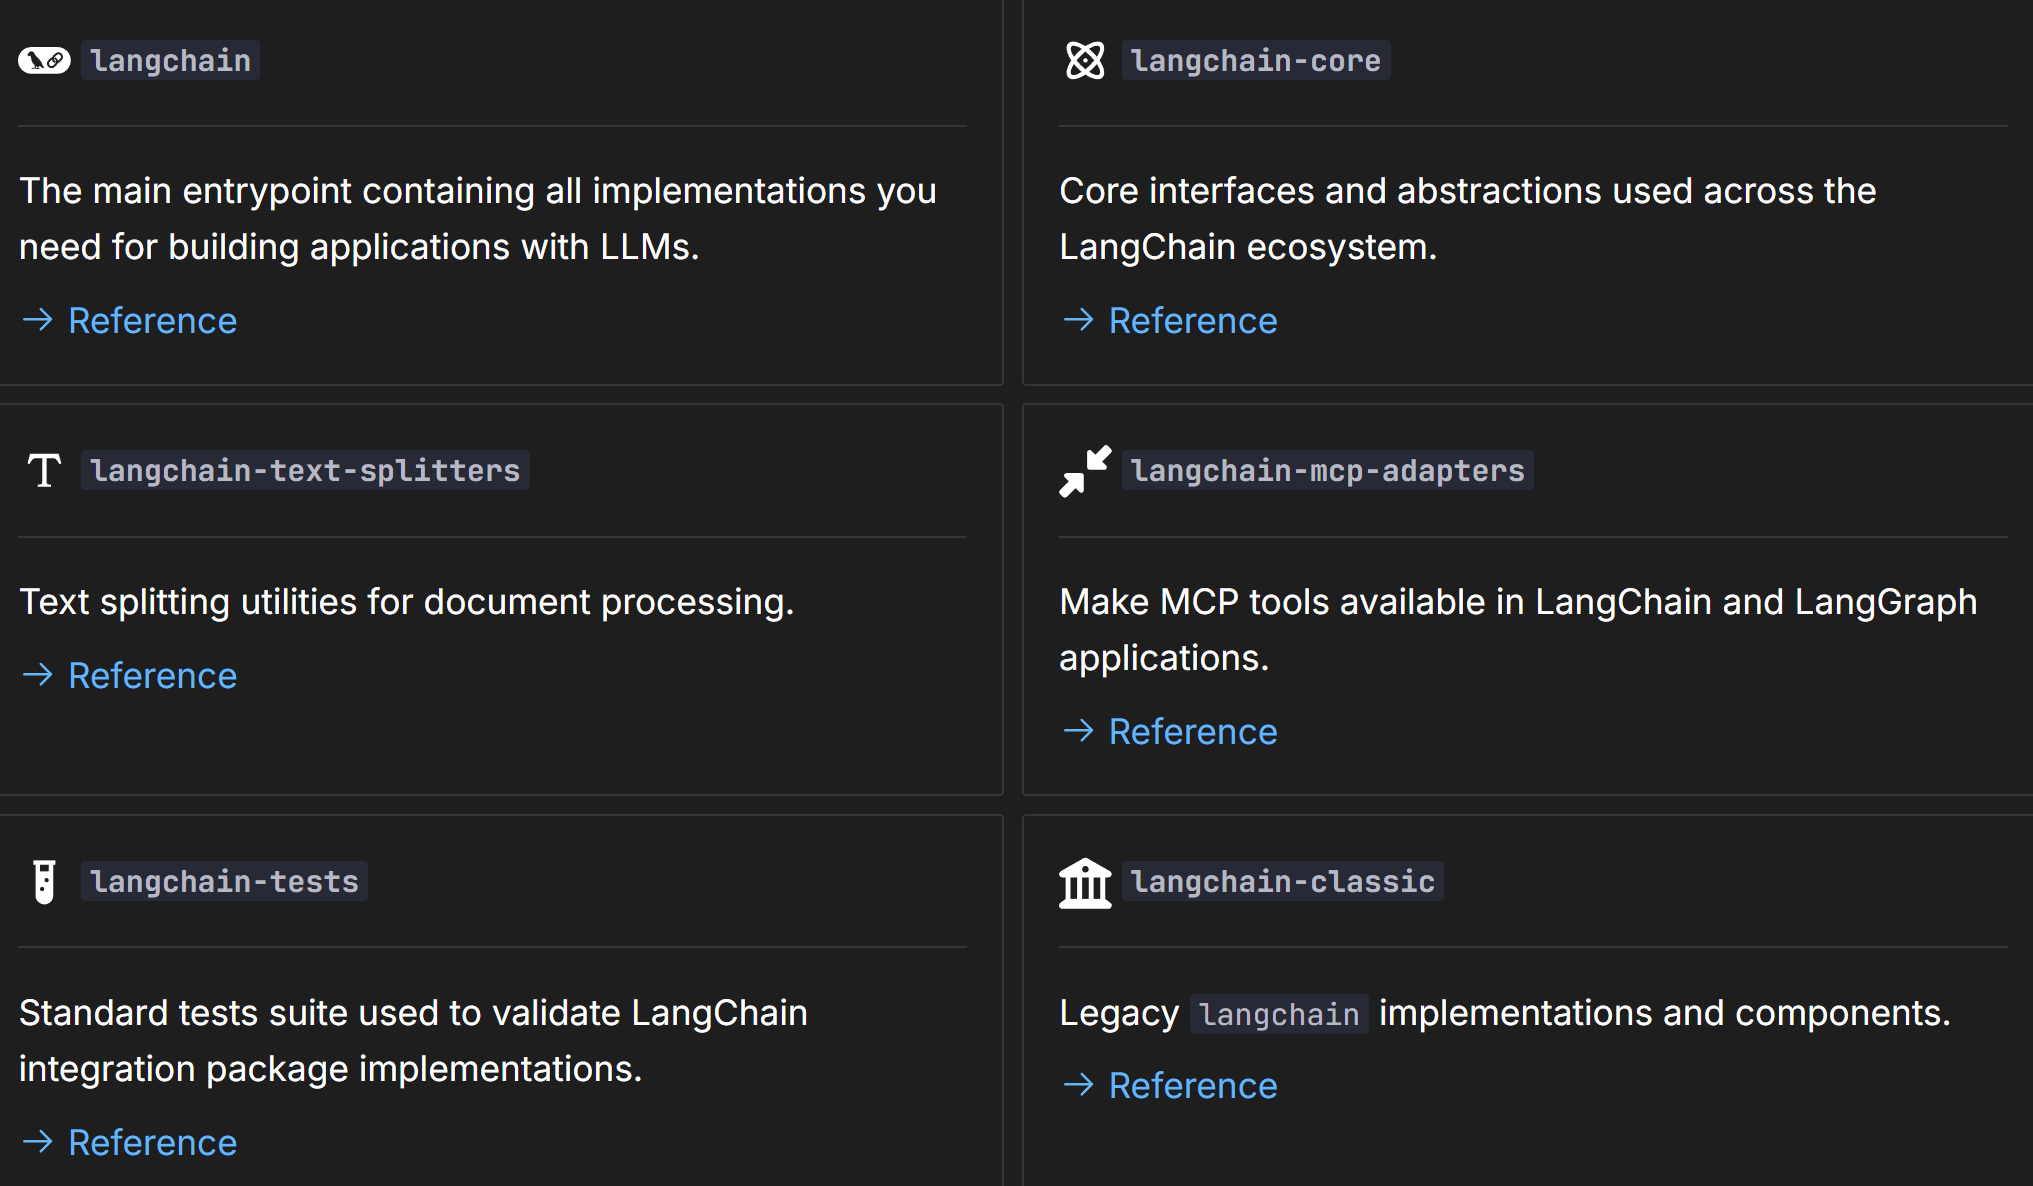Click the T icon for text-splitters

(44, 470)
